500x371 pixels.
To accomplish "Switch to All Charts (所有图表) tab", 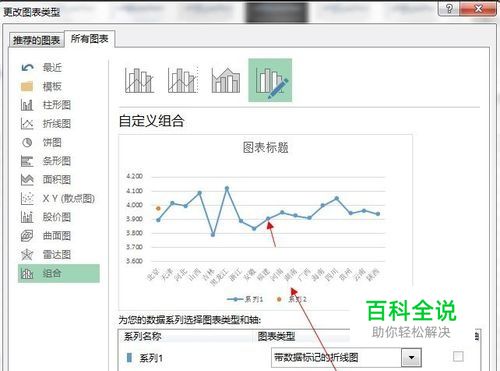I will pyautogui.click(x=90, y=39).
